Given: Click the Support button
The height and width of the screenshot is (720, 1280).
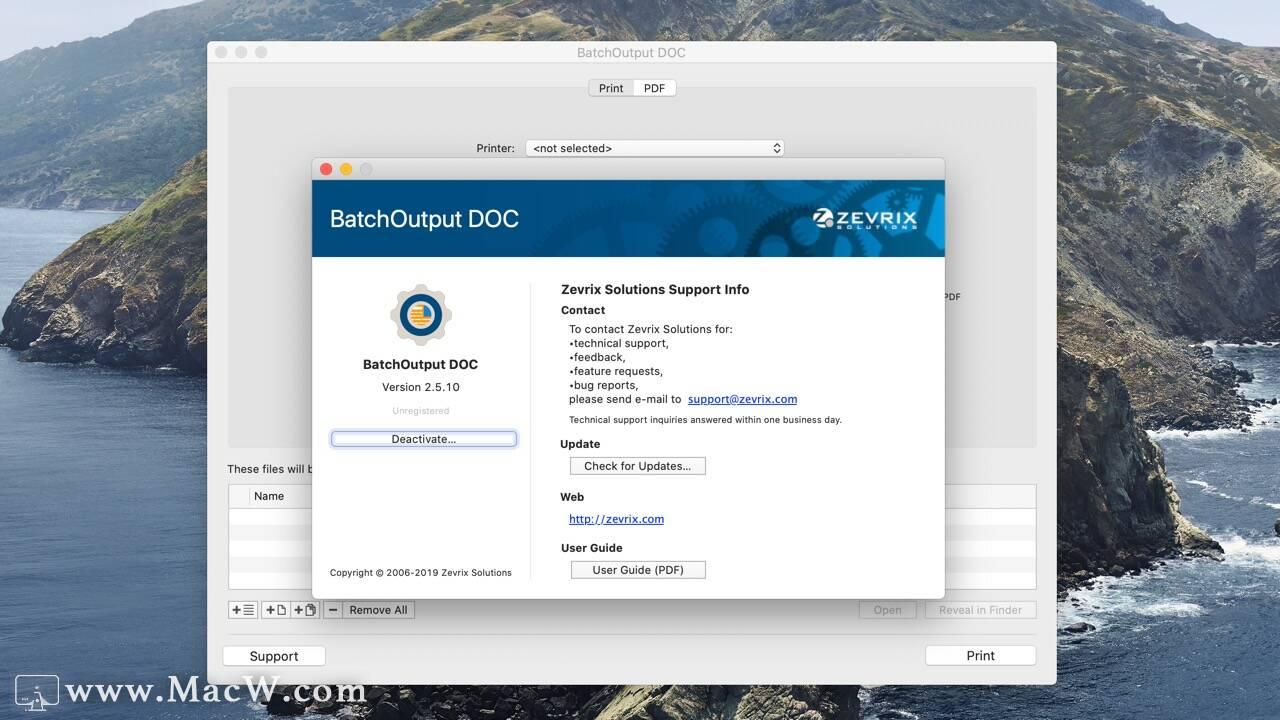Looking at the screenshot, I should (273, 655).
